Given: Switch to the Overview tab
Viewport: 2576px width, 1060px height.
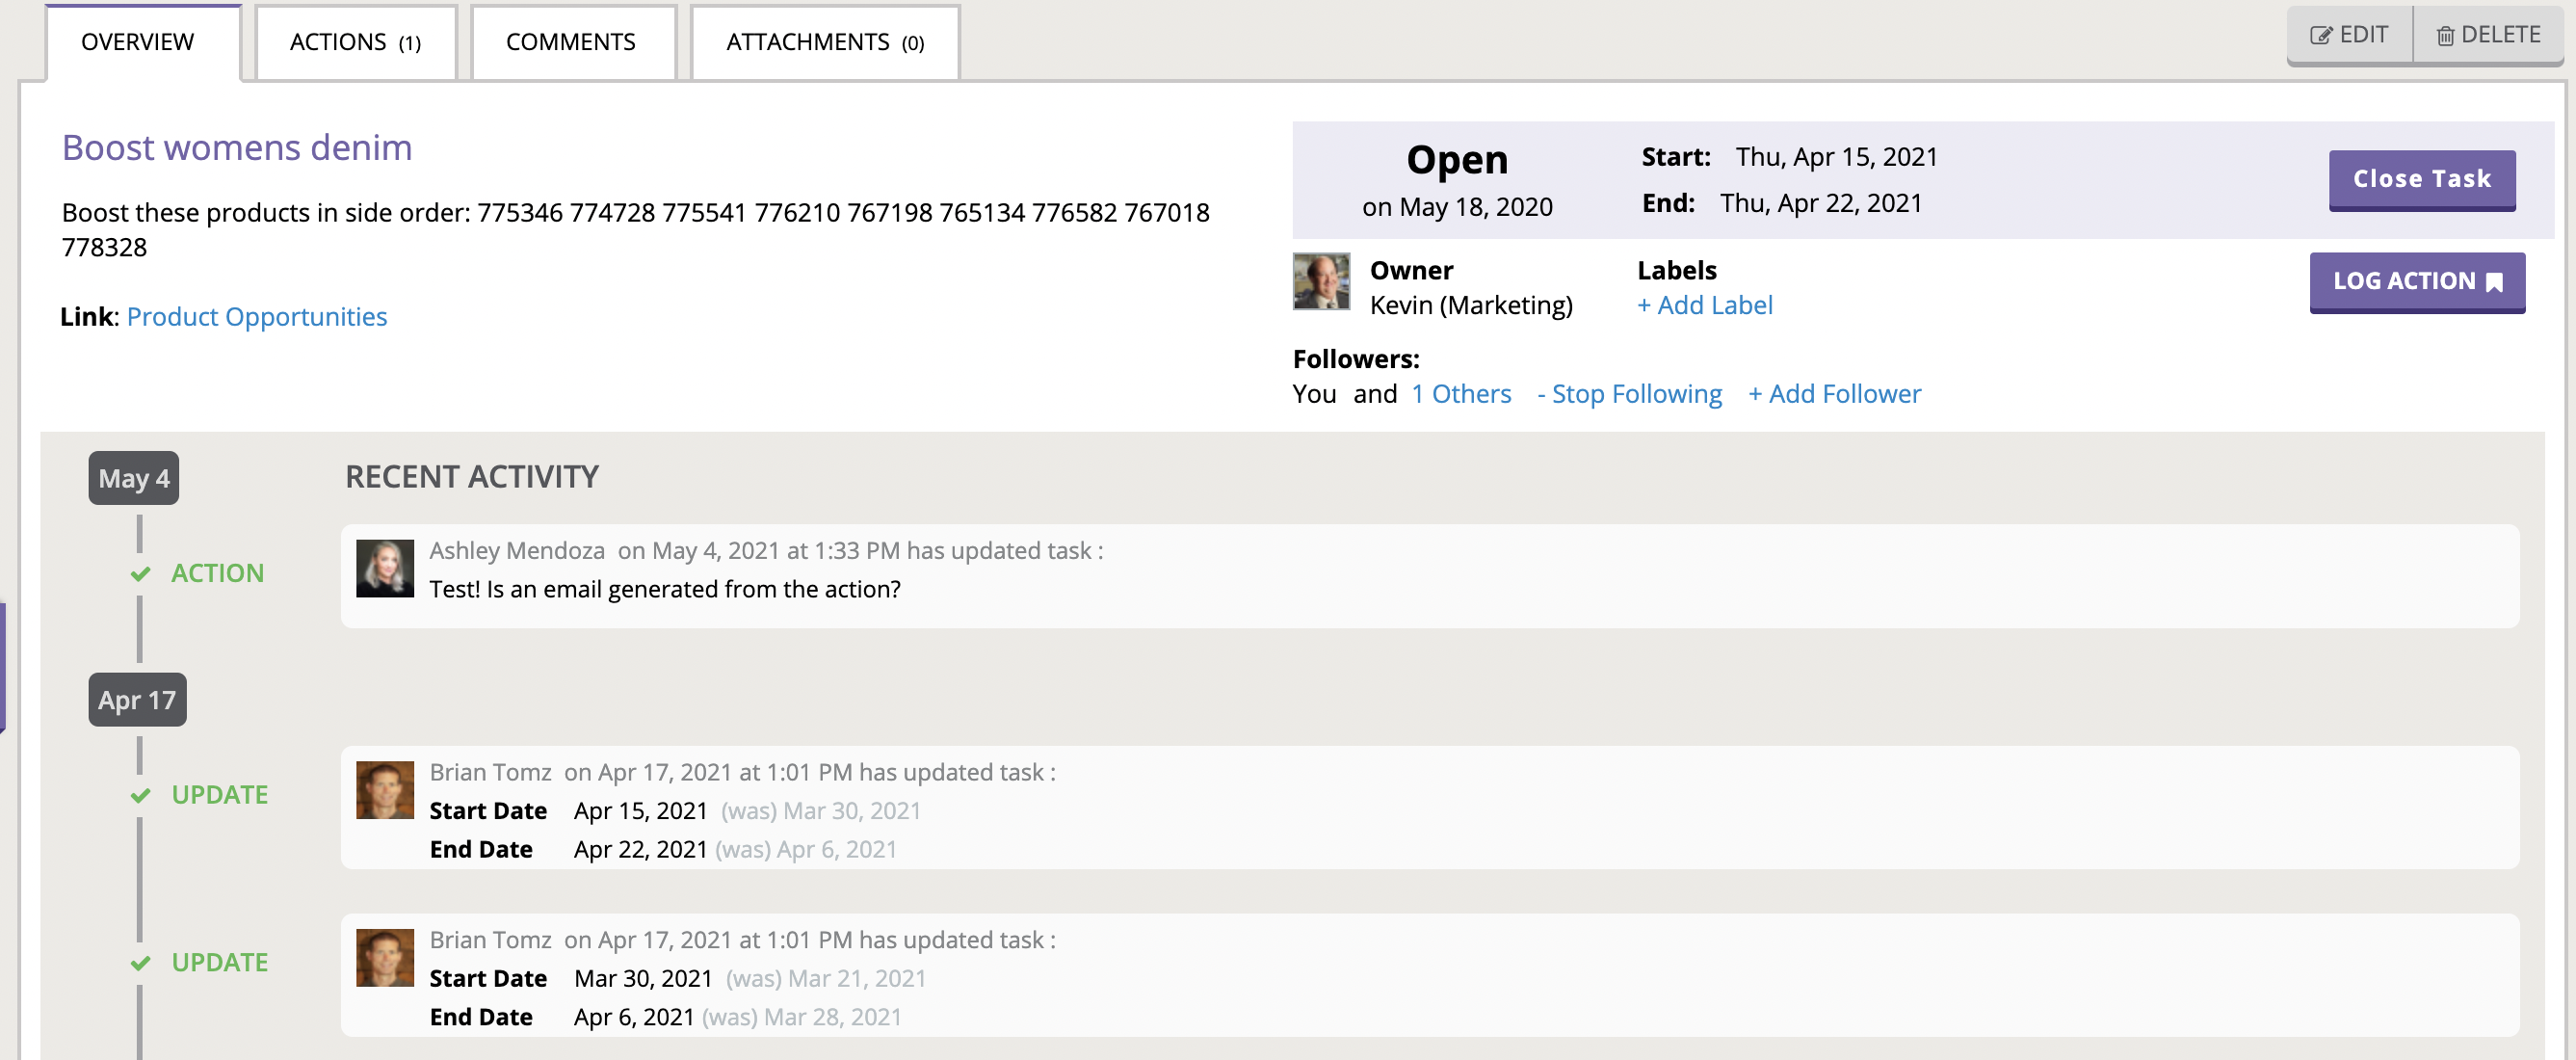Looking at the screenshot, I should pyautogui.click(x=143, y=42).
